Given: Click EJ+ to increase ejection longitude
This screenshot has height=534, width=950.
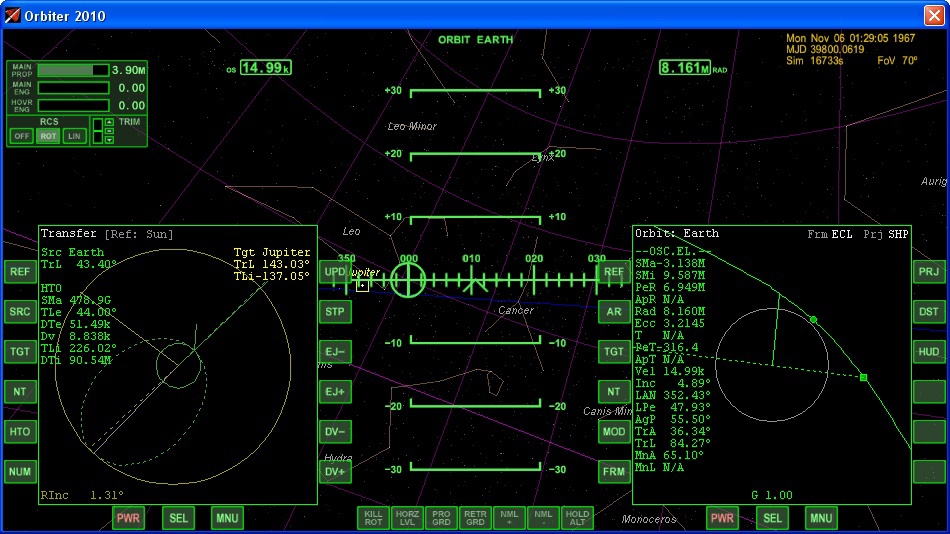Looking at the screenshot, I should point(335,392).
